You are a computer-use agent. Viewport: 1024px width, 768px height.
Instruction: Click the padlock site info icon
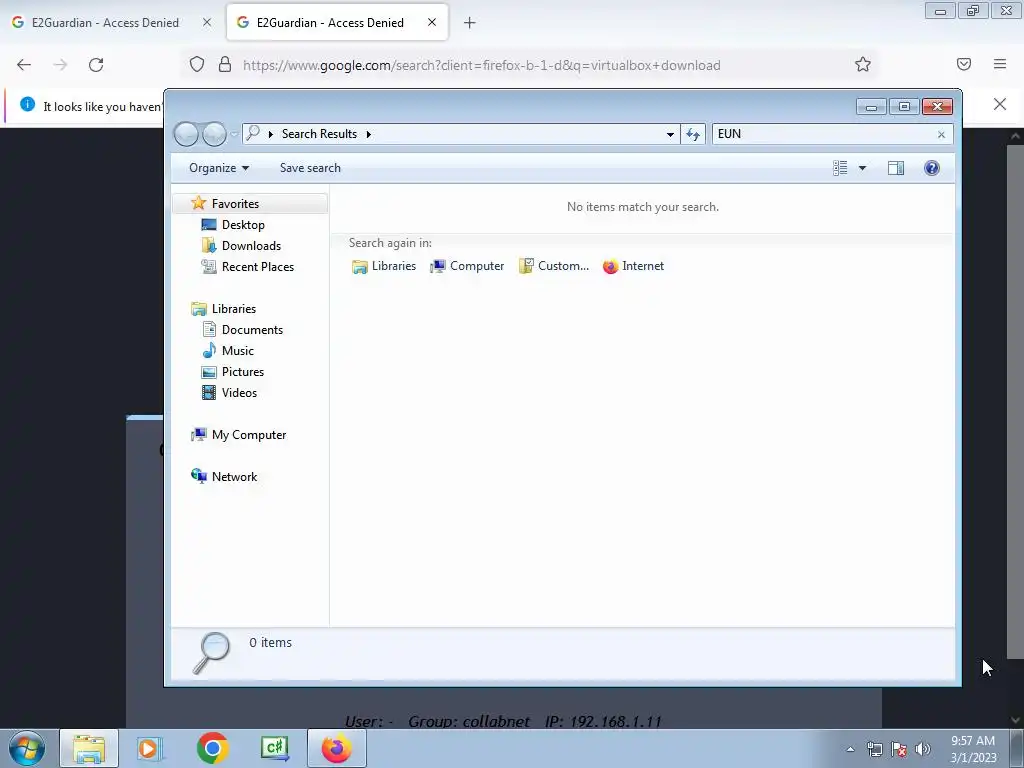click(x=225, y=64)
